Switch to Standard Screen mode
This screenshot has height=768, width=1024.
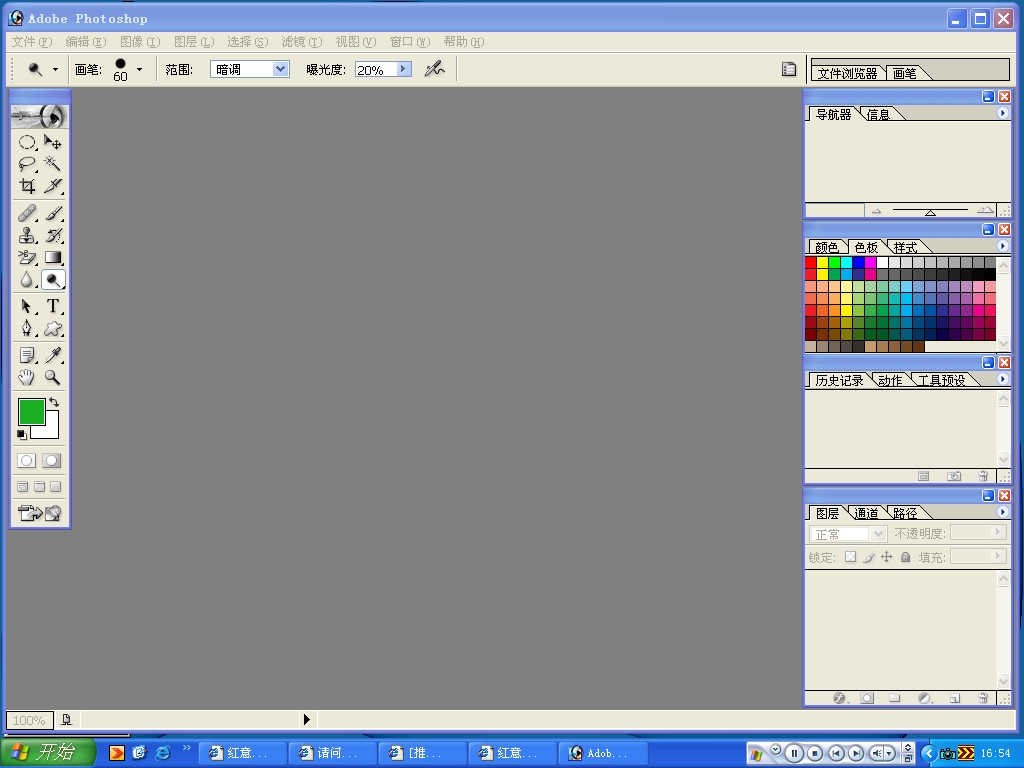tap(23, 487)
